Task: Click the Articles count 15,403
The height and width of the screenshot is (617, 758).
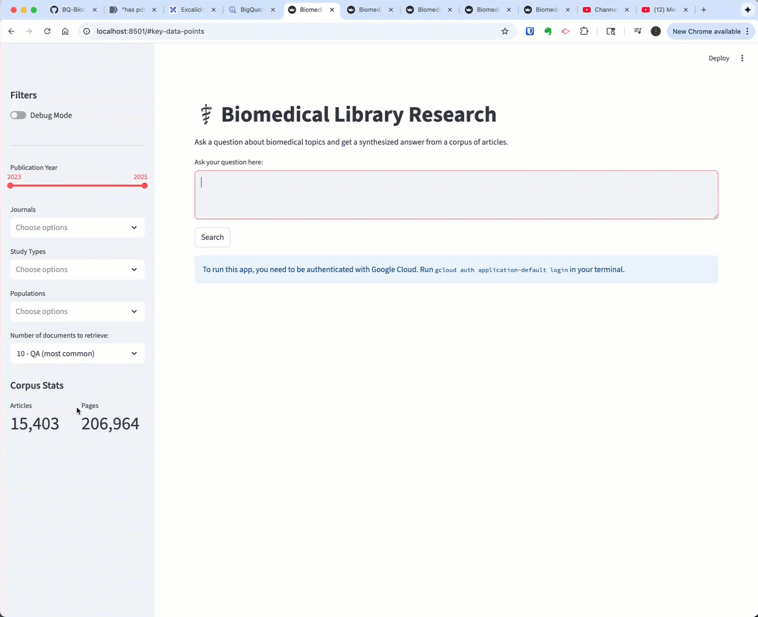Action: (35, 424)
